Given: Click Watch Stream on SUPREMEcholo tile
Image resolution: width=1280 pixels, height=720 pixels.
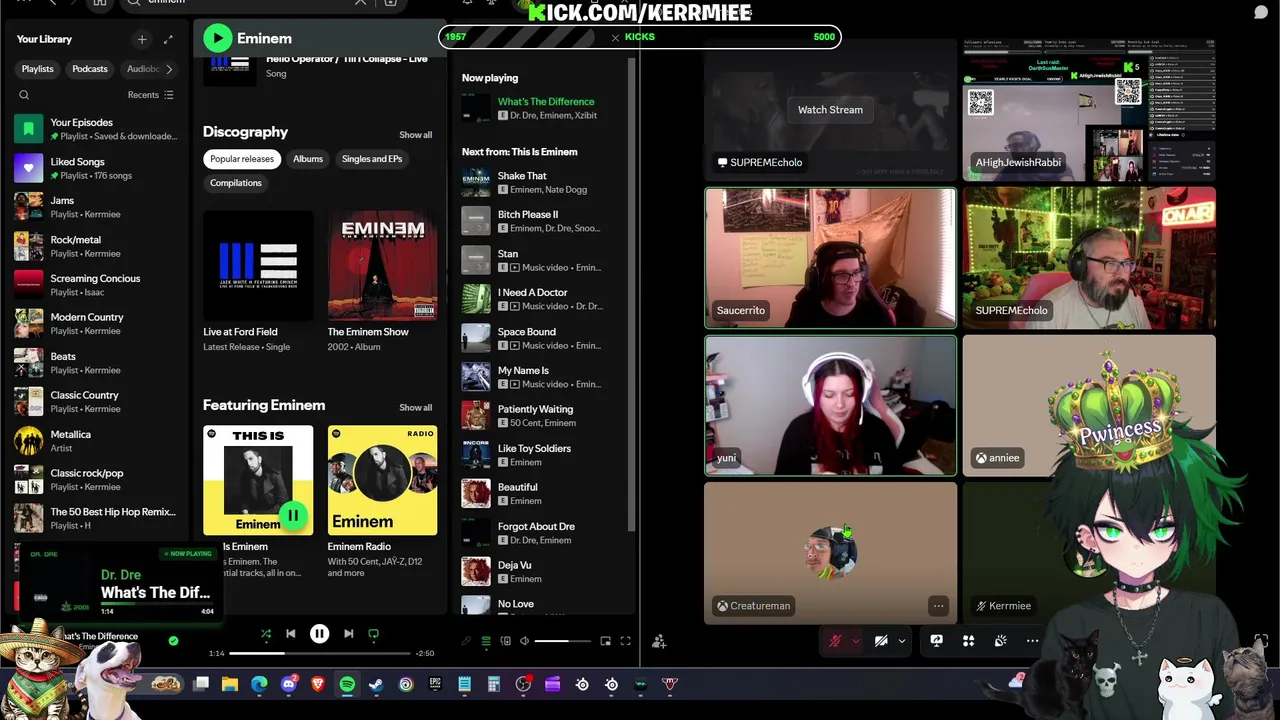Looking at the screenshot, I should [830, 110].
